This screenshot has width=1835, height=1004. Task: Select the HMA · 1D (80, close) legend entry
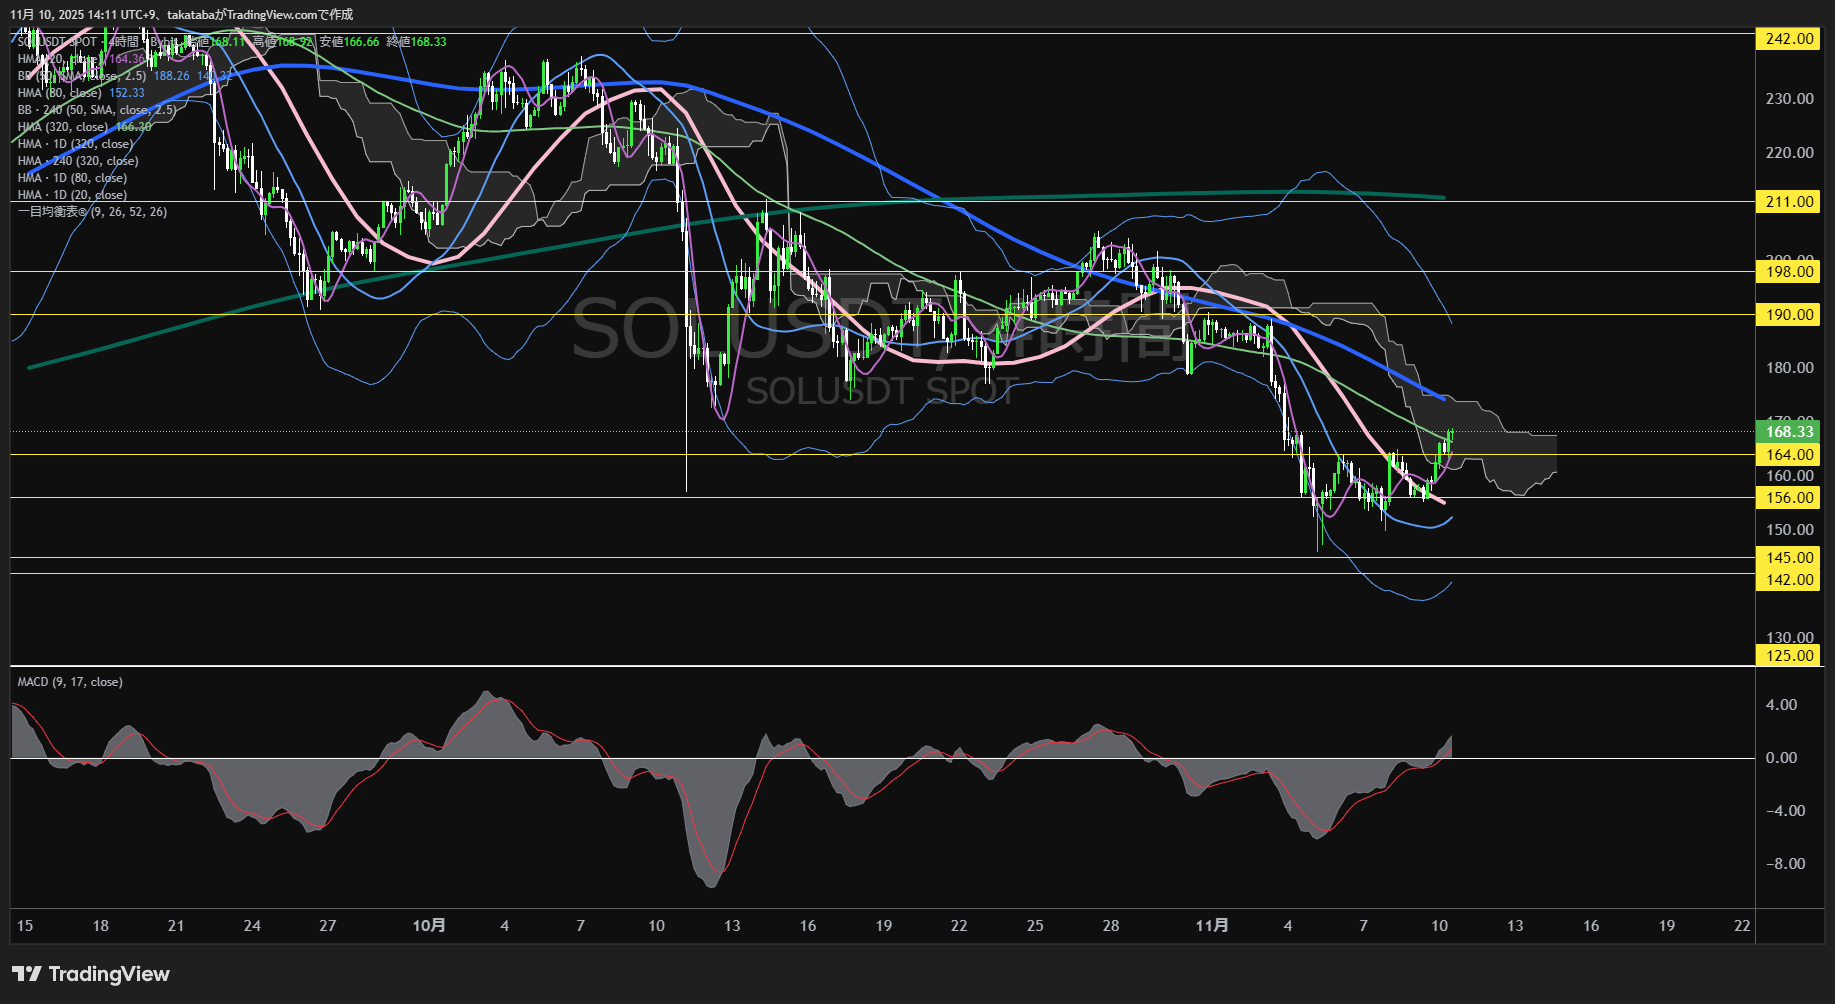(72, 178)
